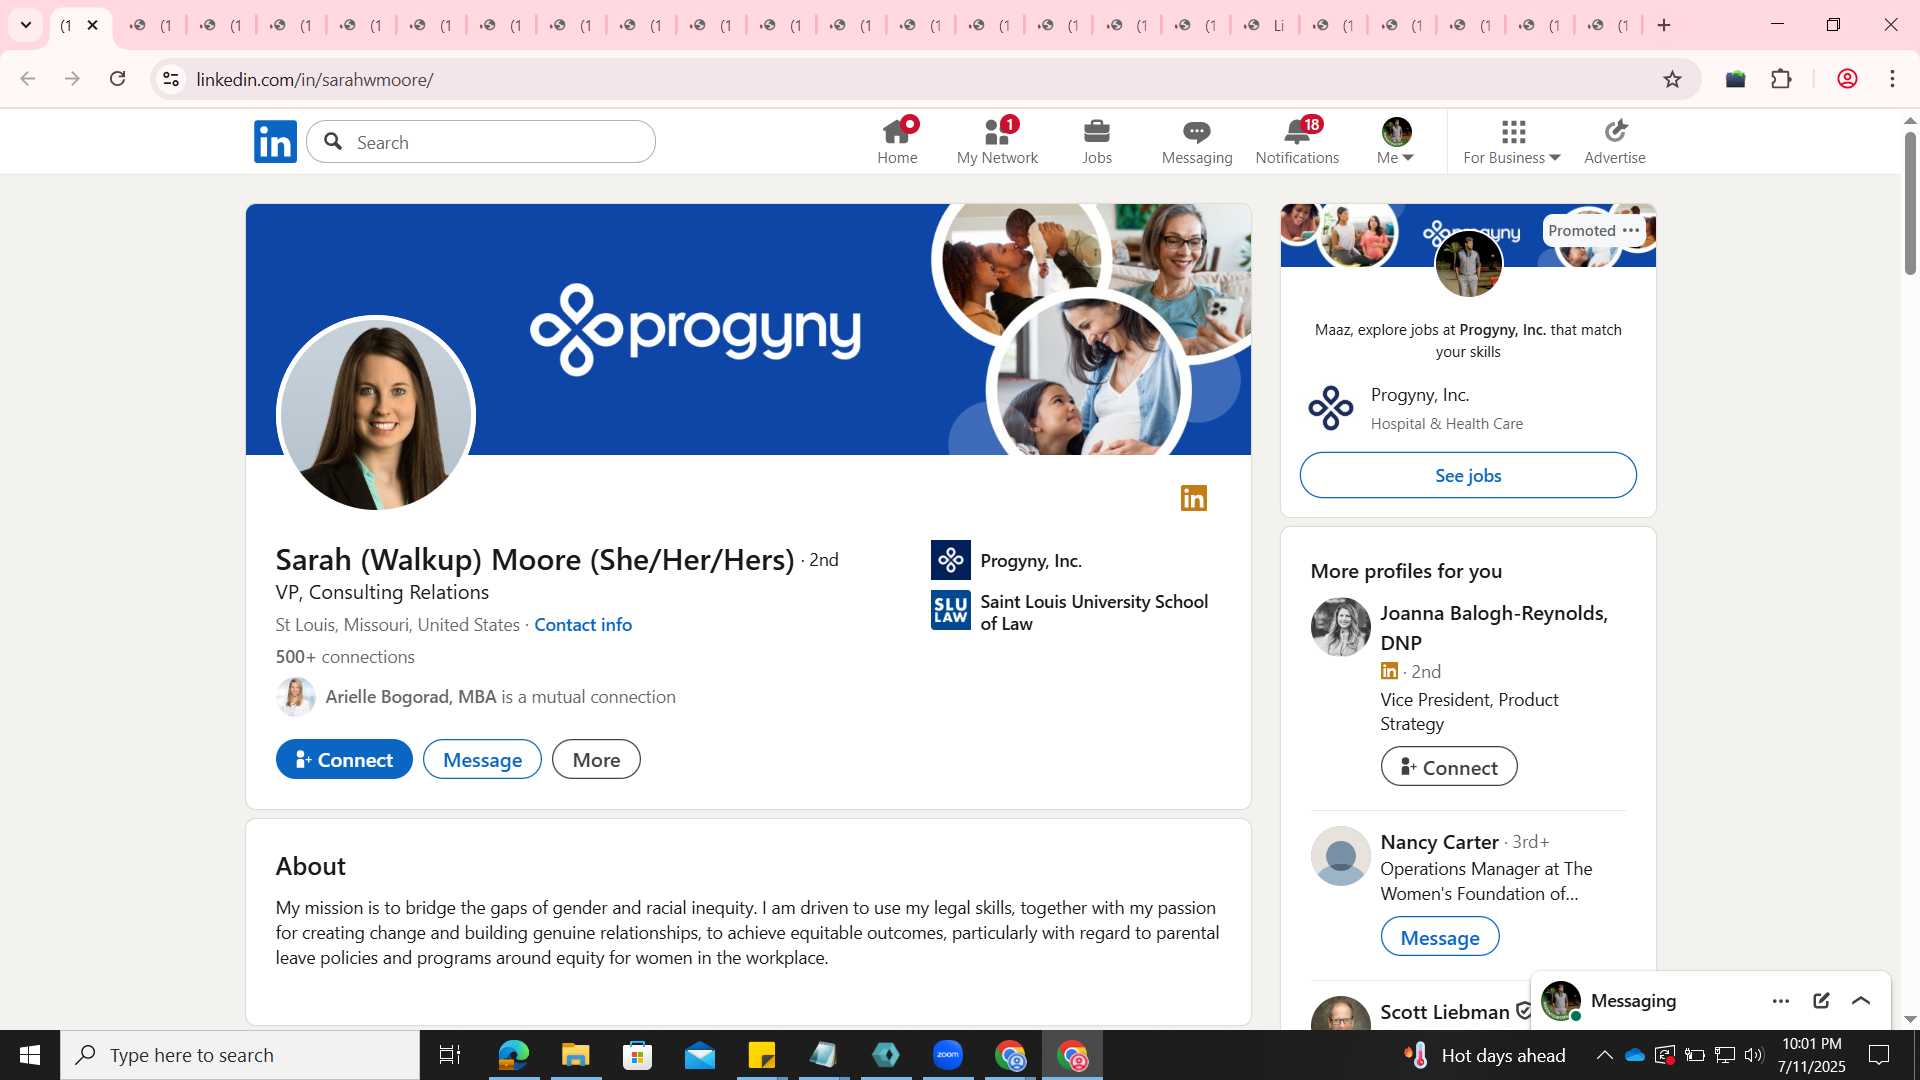Open the browser extensions puzzle icon
The image size is (1920, 1080).
click(x=1782, y=79)
